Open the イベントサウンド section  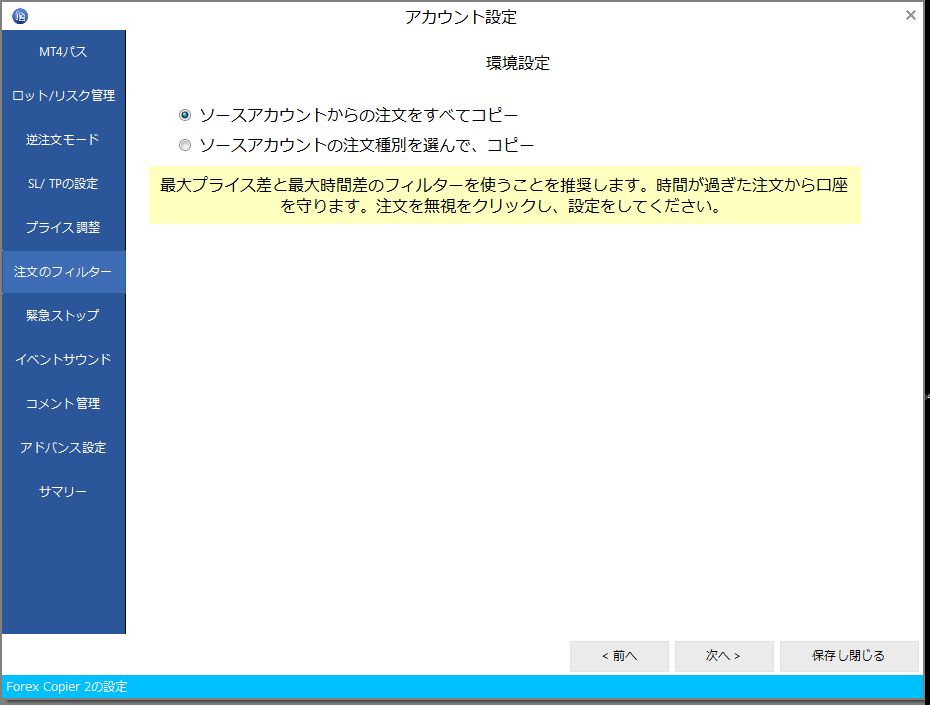(x=63, y=359)
